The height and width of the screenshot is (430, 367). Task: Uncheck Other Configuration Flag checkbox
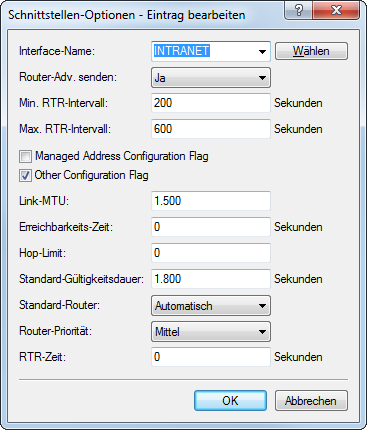click(25, 175)
